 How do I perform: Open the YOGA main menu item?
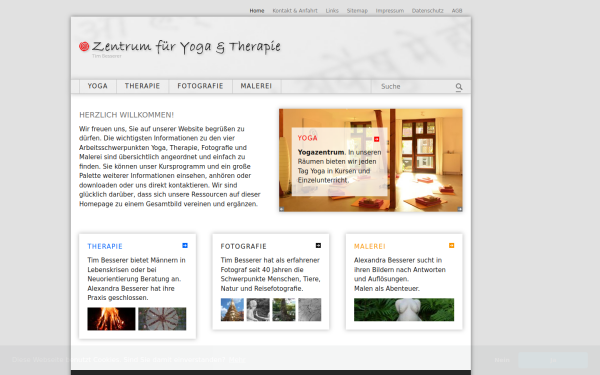[x=98, y=86]
